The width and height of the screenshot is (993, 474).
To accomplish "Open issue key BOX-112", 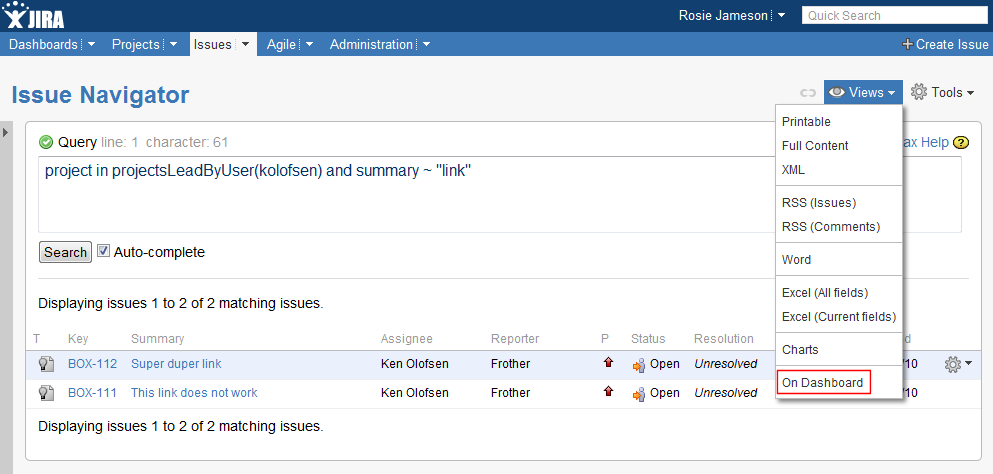I will tap(92, 364).
